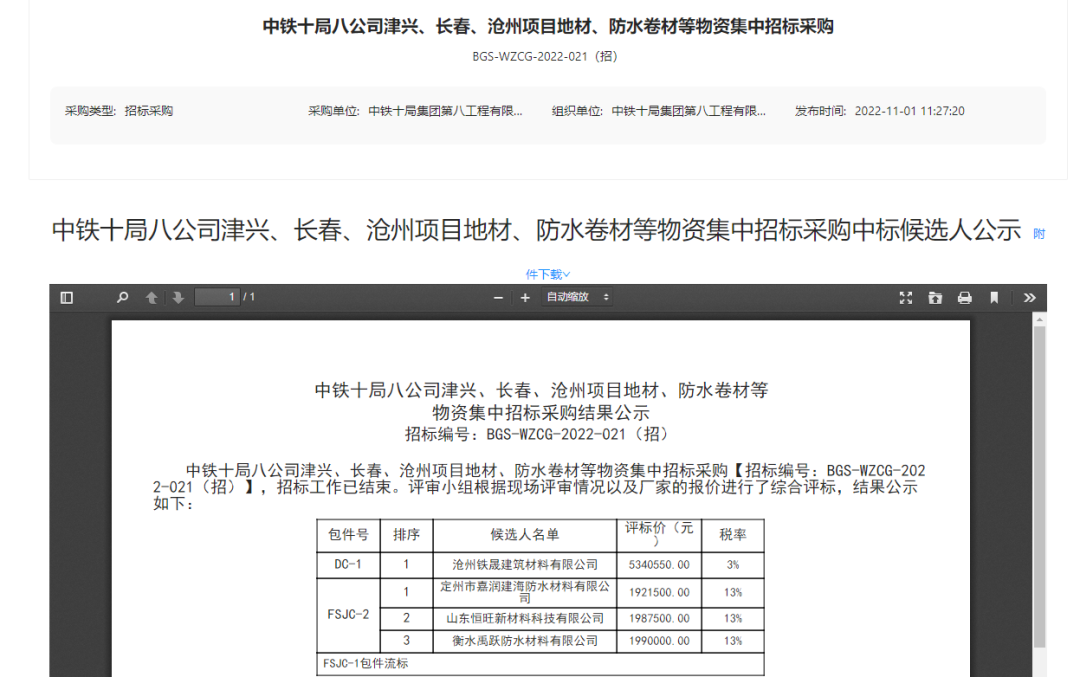The width and height of the screenshot is (1080, 677).
Task: Go to next page in PDF
Action: coord(178,297)
